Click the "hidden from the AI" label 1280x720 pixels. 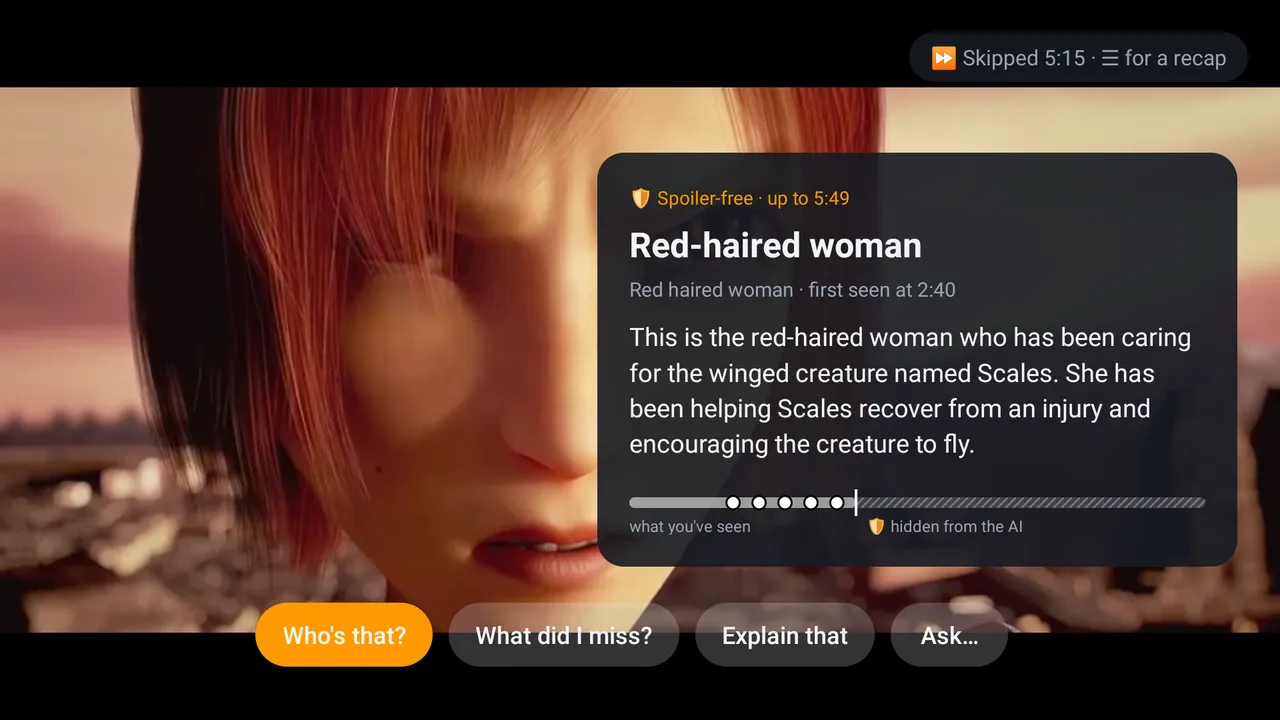pyautogui.click(x=957, y=526)
